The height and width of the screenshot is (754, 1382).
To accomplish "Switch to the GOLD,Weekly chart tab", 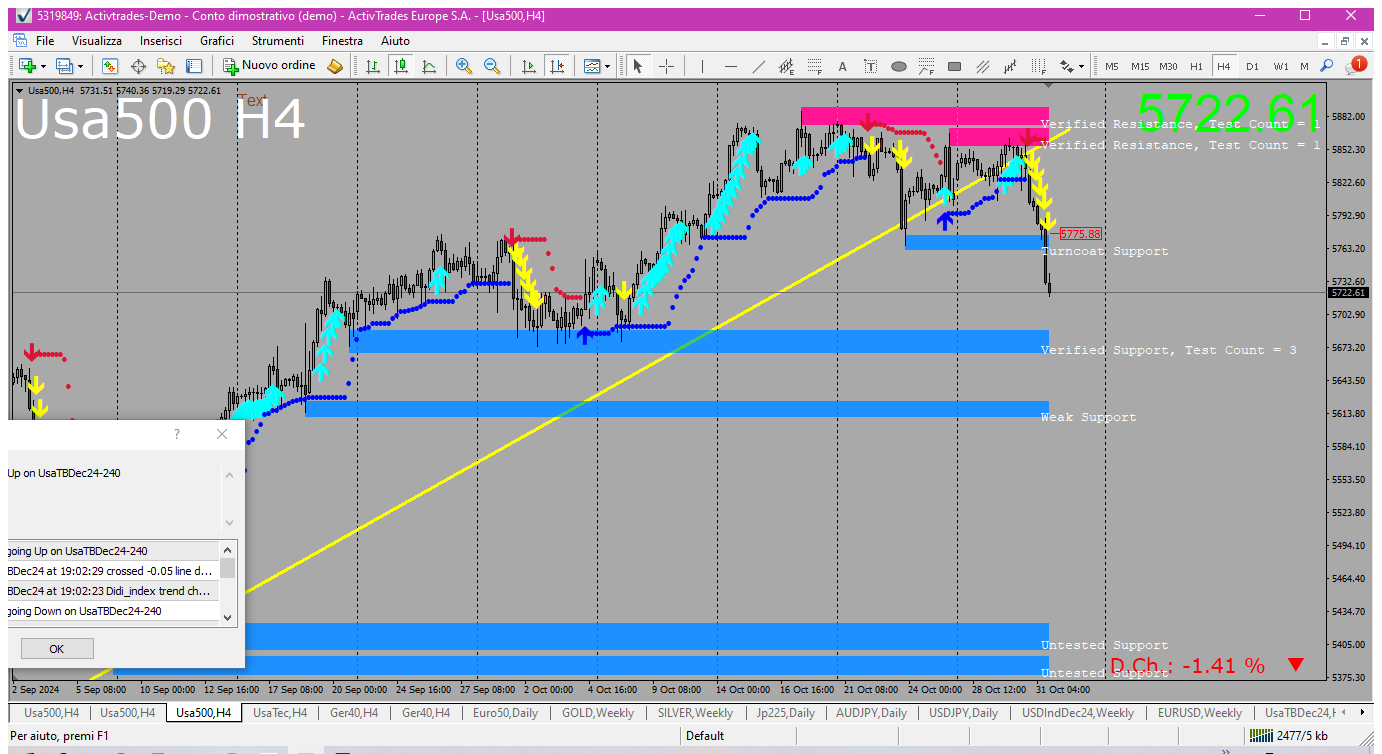I will coord(597,713).
